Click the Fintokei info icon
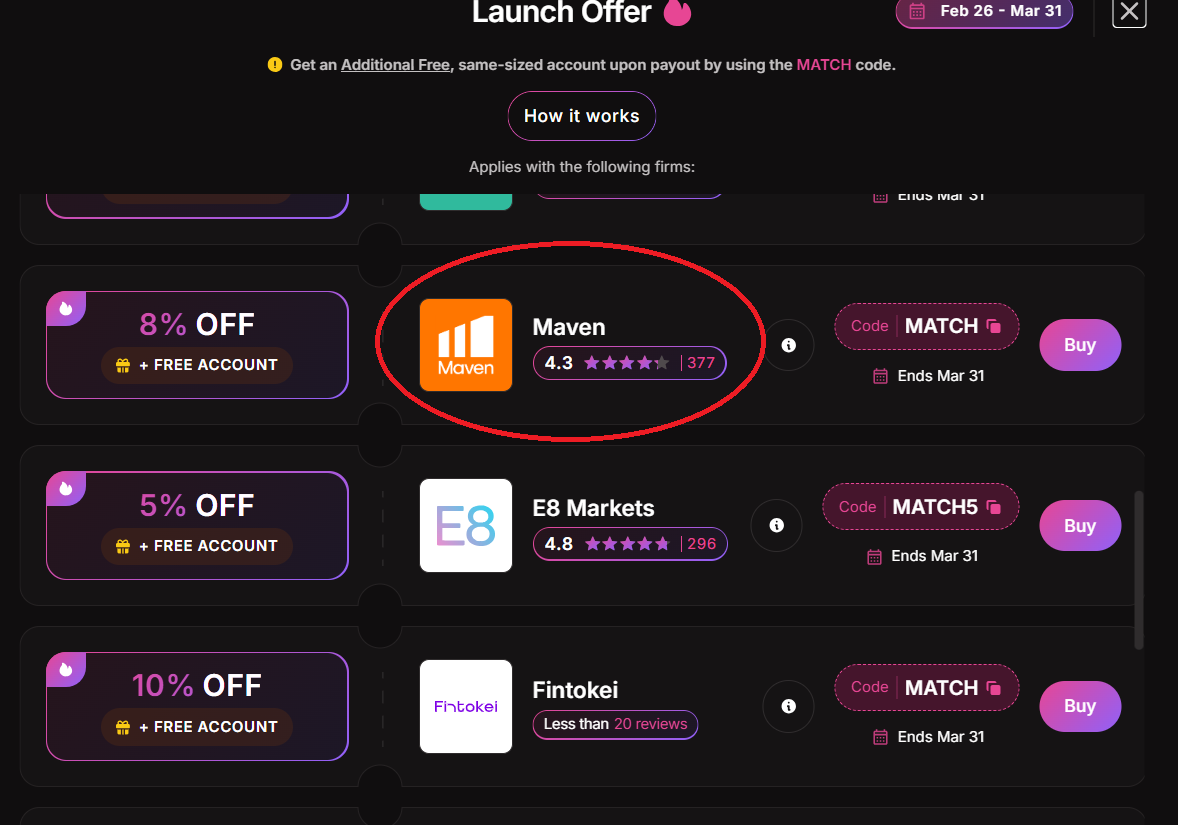1178x825 pixels. [x=789, y=706]
